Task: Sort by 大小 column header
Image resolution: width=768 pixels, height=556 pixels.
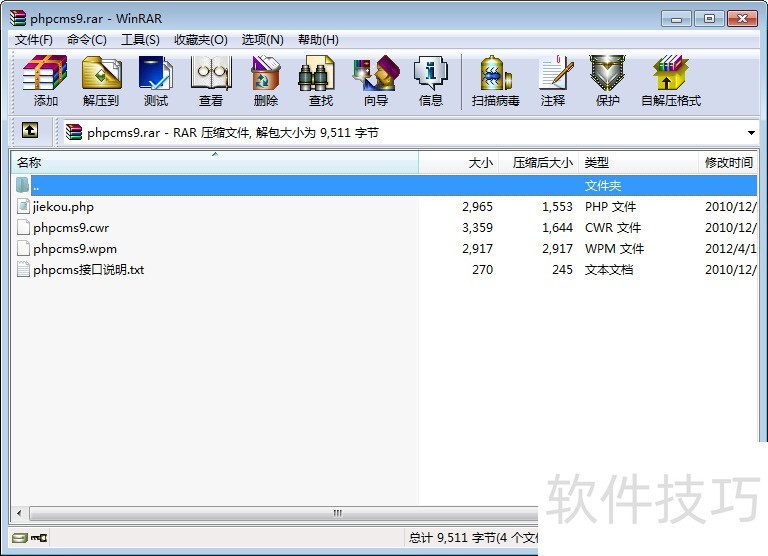Action: [x=458, y=162]
